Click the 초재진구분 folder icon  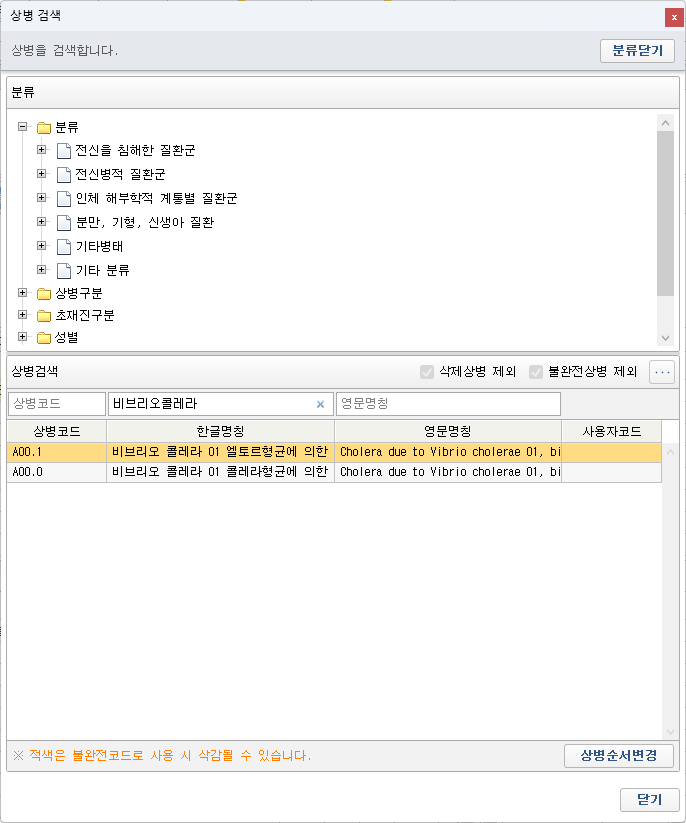(x=44, y=316)
